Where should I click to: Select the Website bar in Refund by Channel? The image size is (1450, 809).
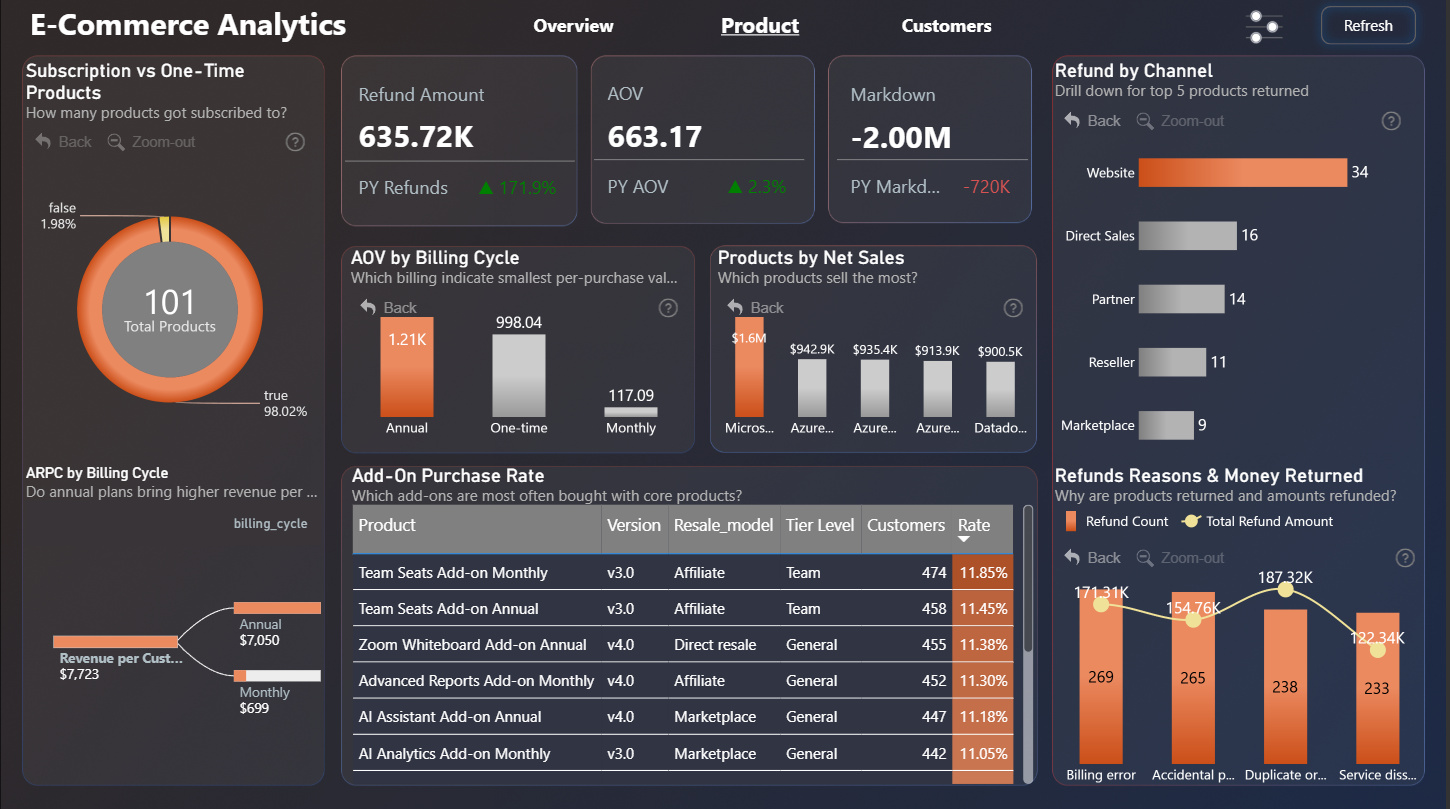point(1242,172)
